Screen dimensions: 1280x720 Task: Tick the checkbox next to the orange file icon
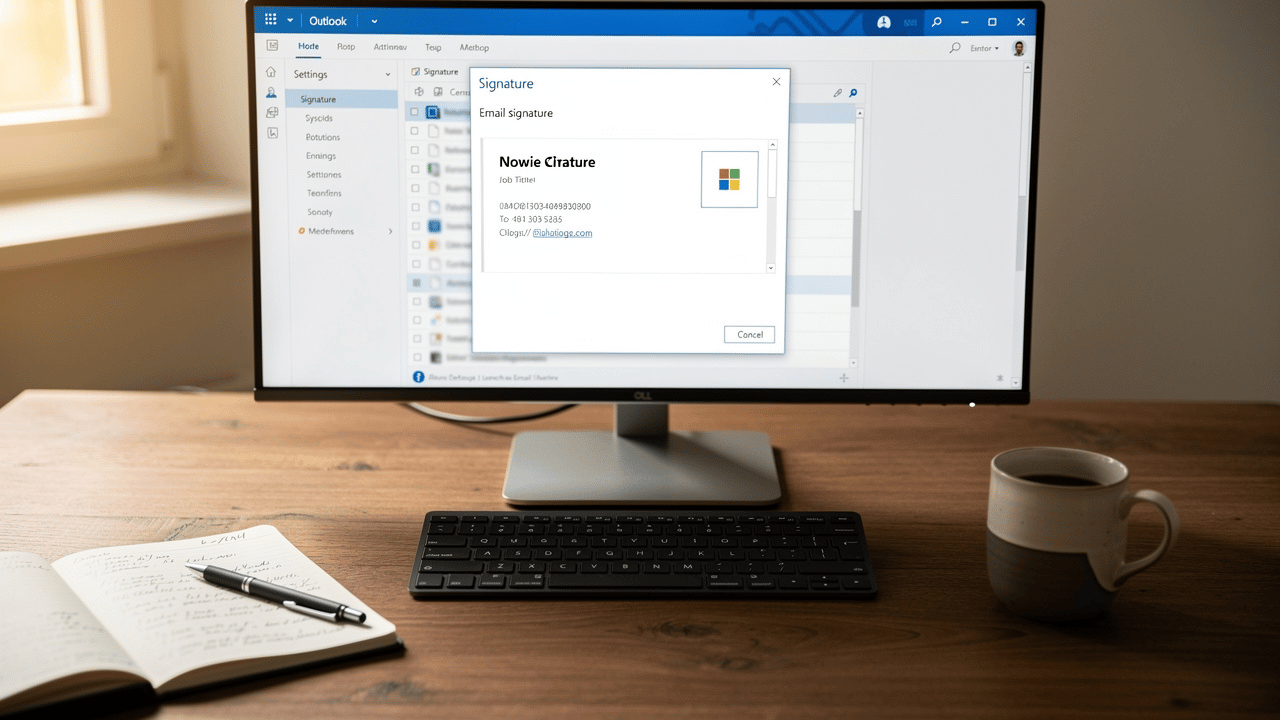415,245
